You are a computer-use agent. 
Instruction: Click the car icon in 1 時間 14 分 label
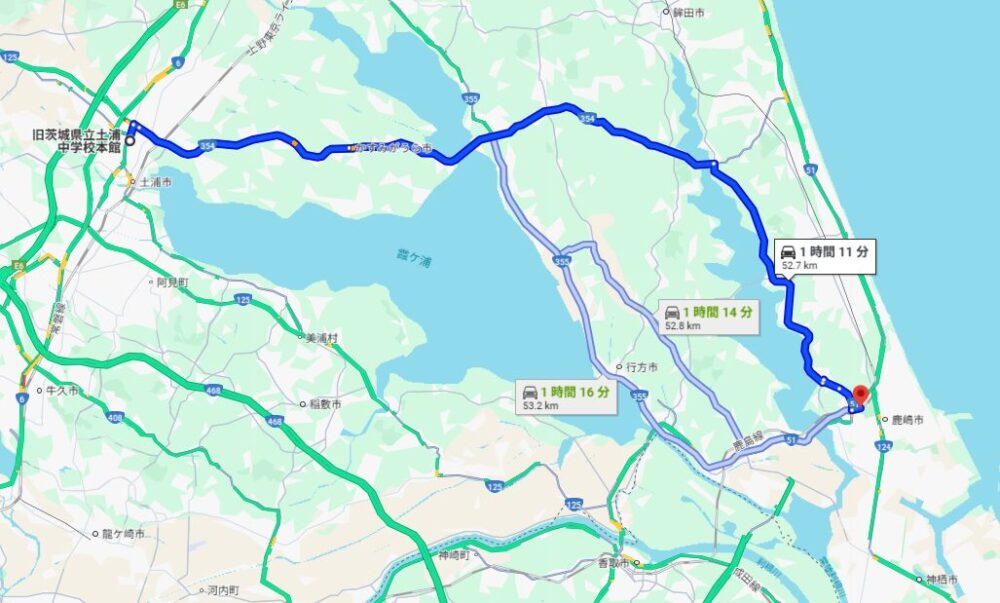click(673, 312)
